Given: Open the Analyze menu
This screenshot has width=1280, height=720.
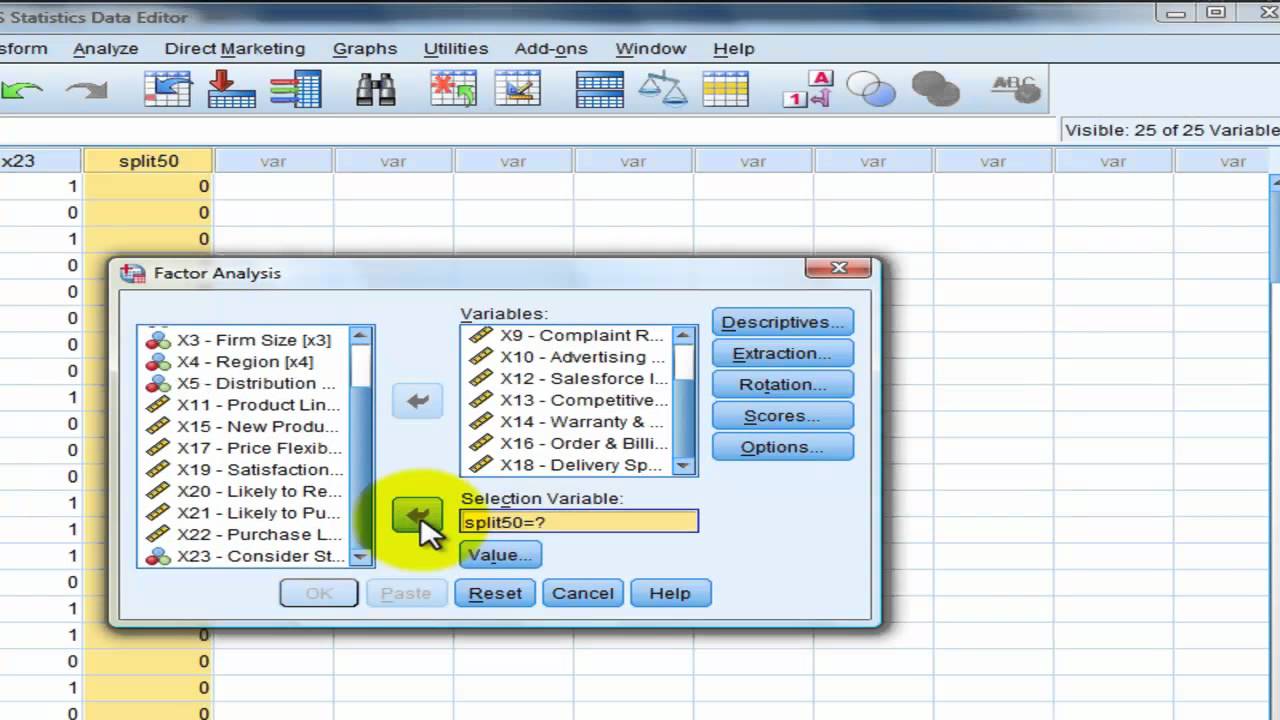Looking at the screenshot, I should [105, 48].
